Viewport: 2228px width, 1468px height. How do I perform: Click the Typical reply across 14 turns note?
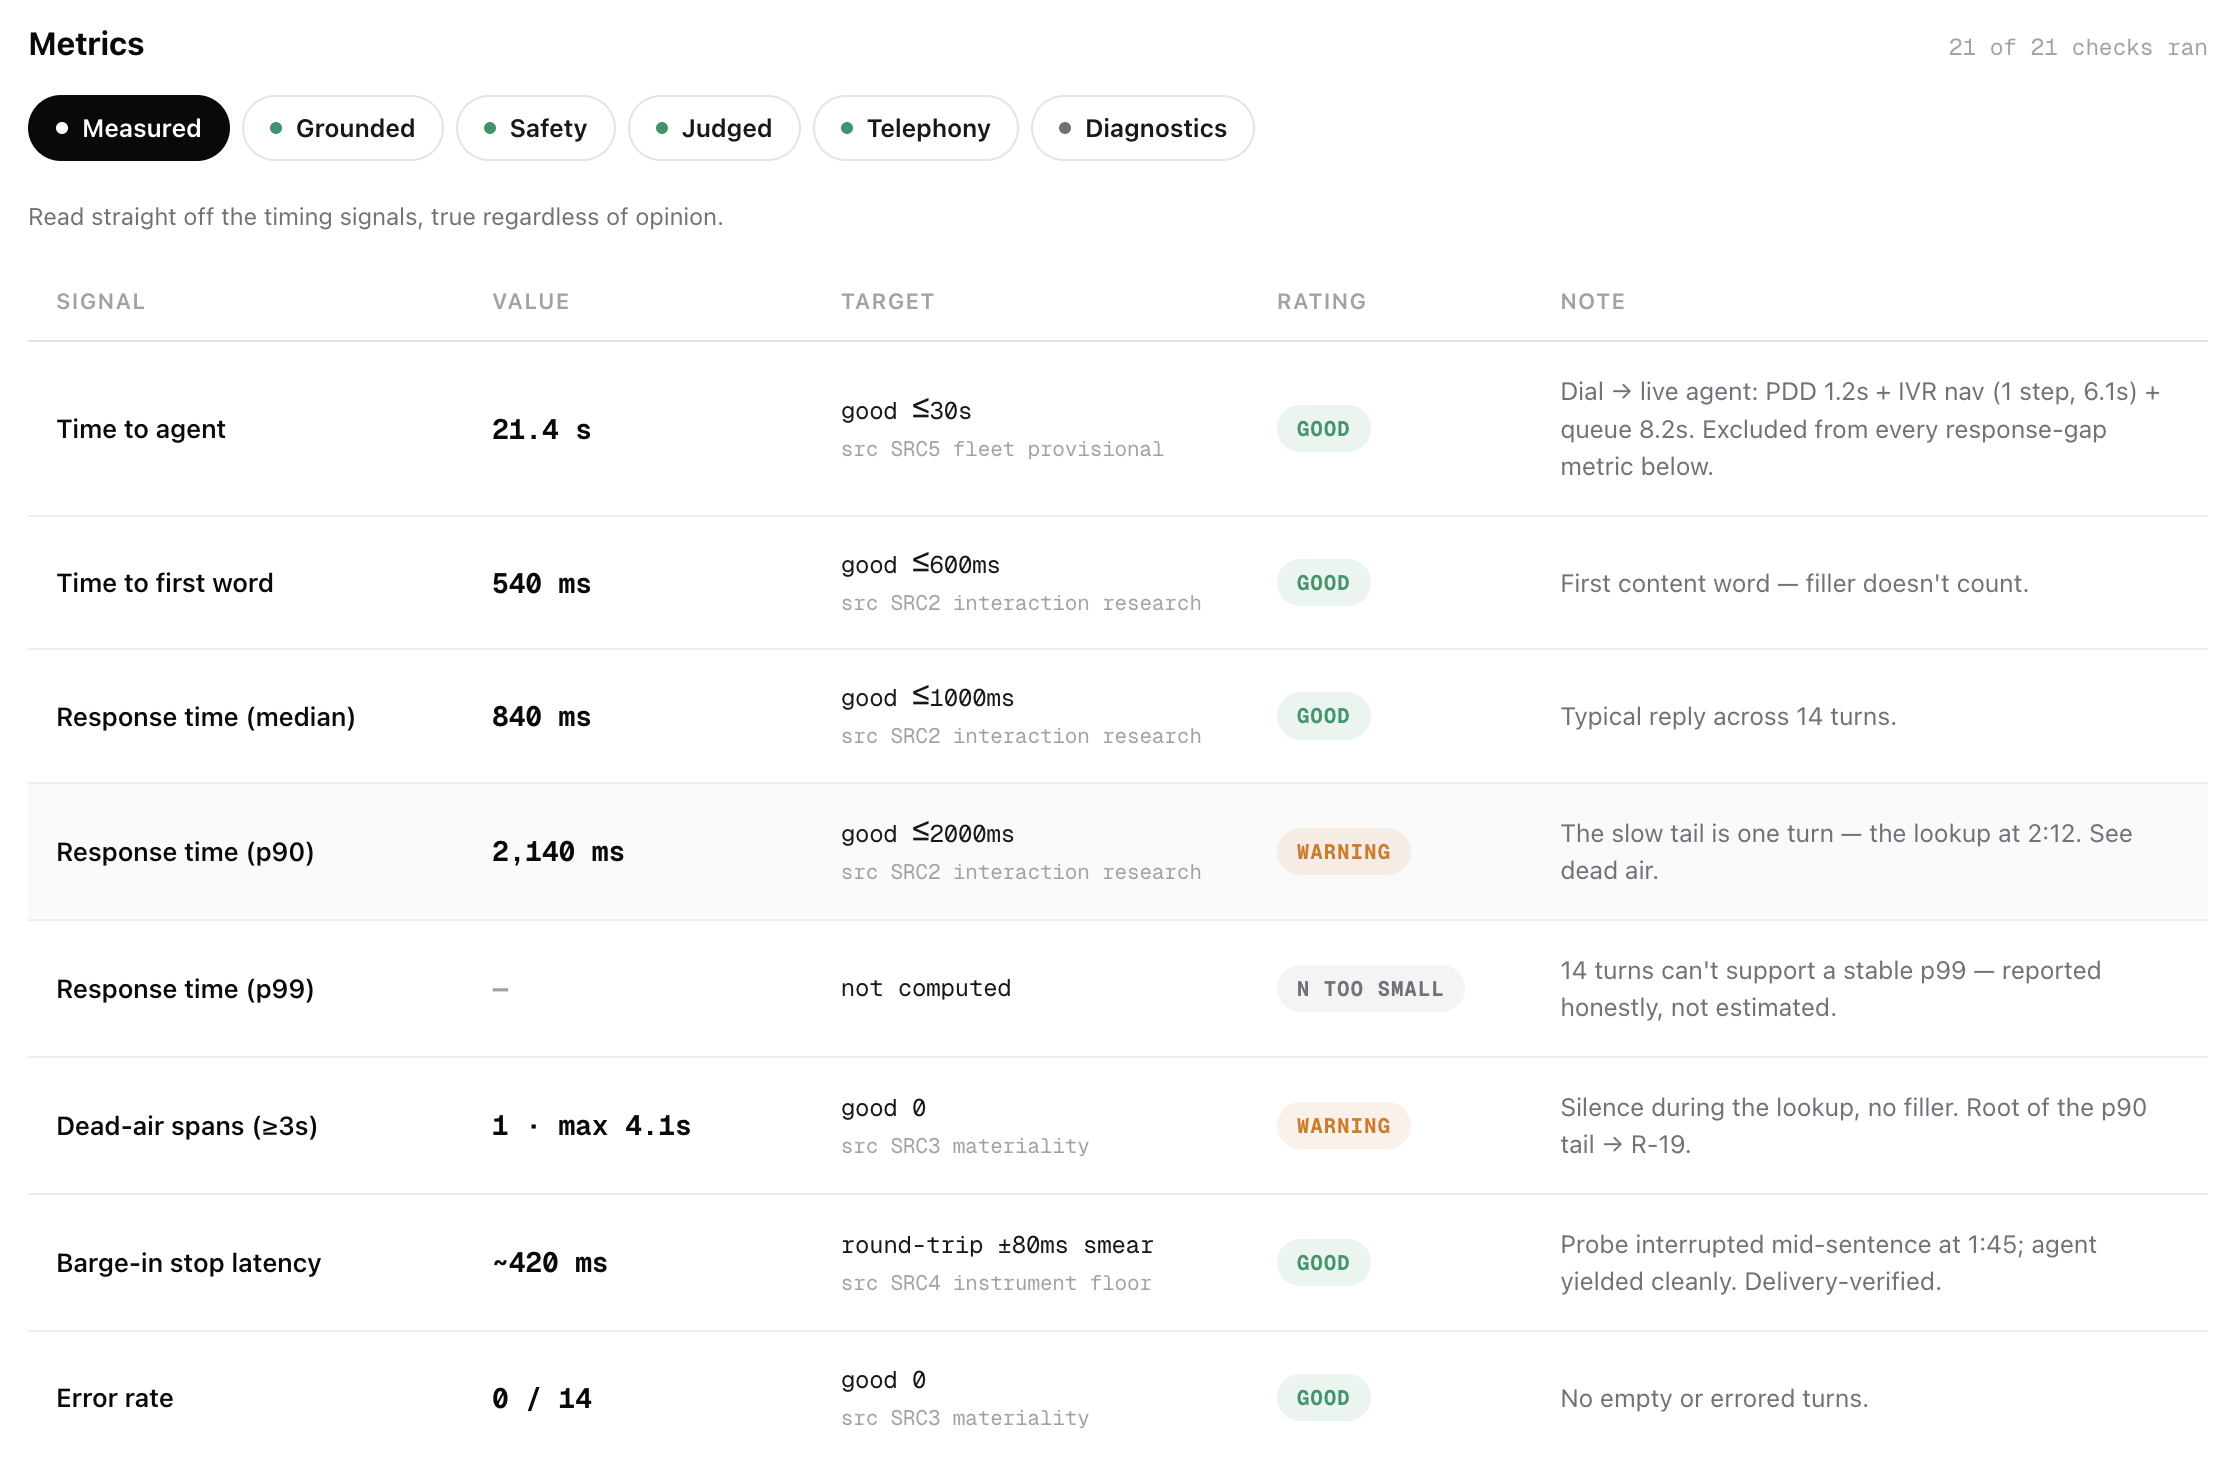click(1728, 716)
